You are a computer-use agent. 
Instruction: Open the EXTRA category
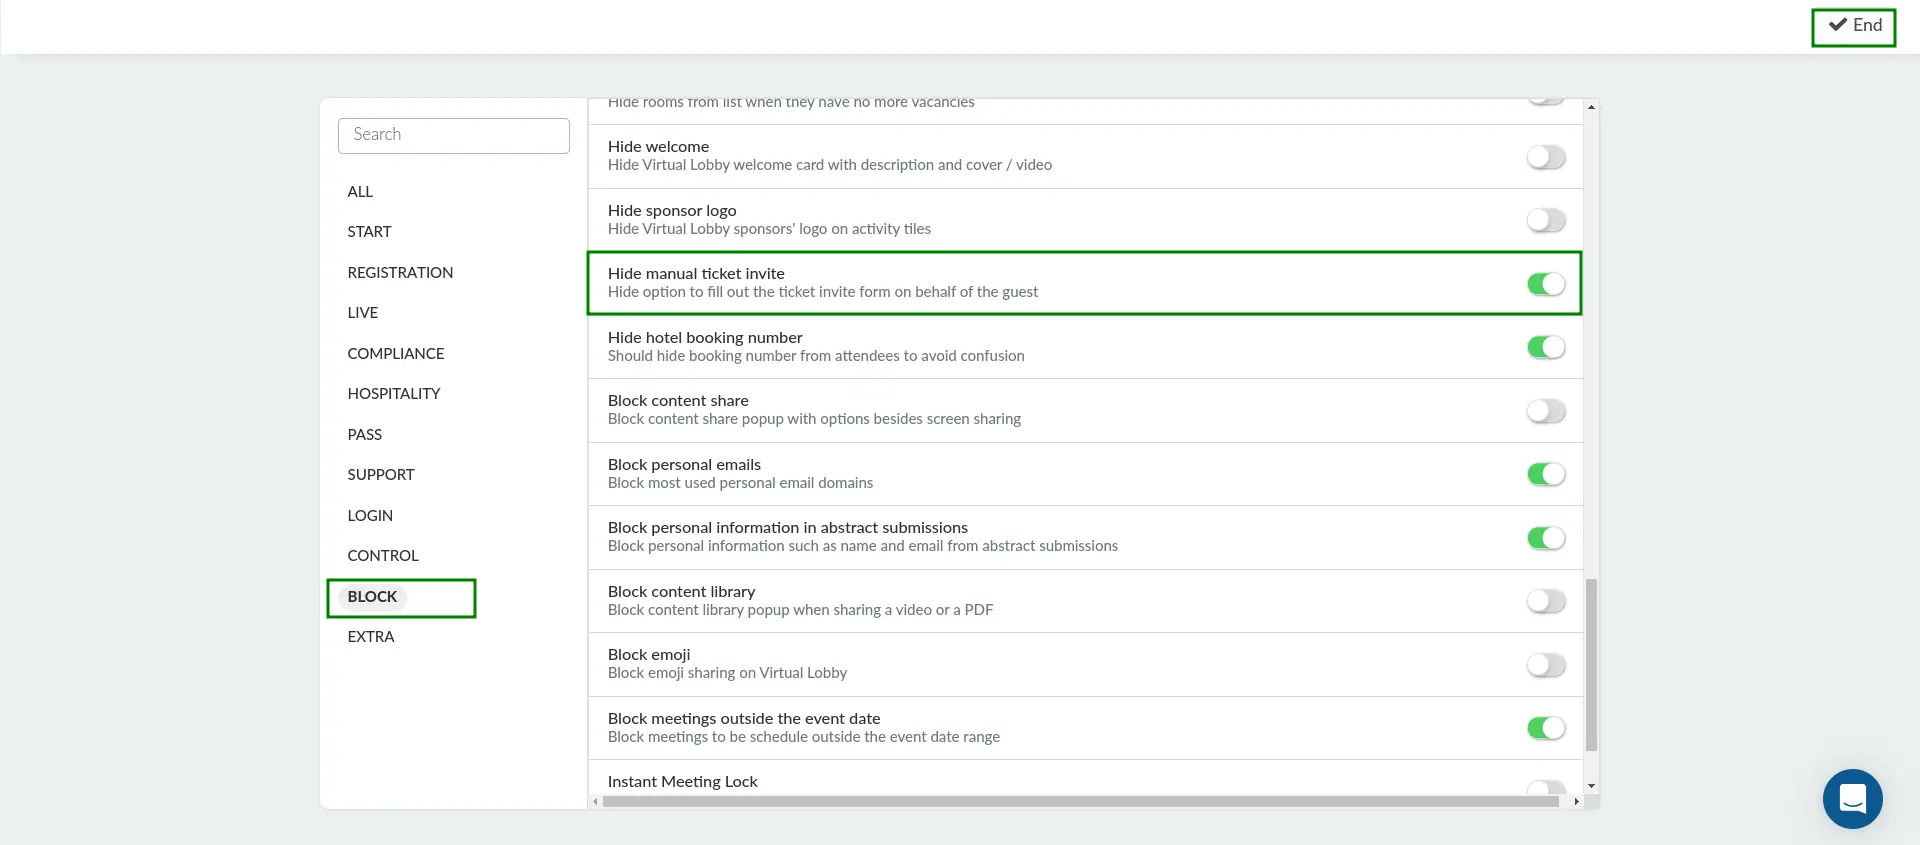point(371,637)
